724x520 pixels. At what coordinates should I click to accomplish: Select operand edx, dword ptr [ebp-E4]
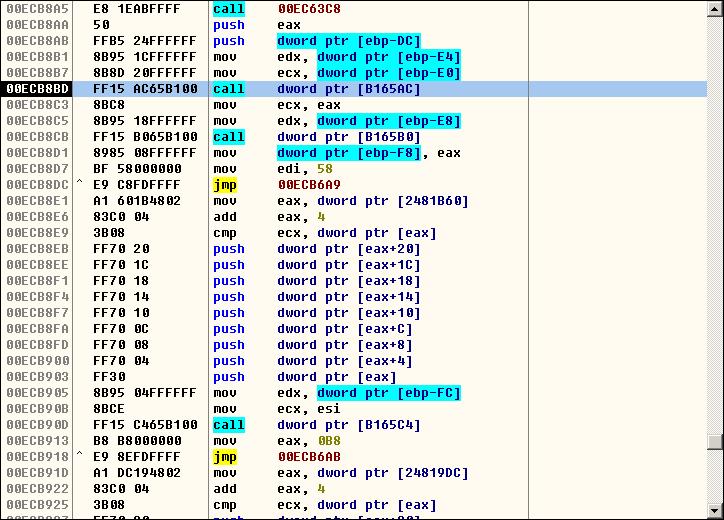369,57
